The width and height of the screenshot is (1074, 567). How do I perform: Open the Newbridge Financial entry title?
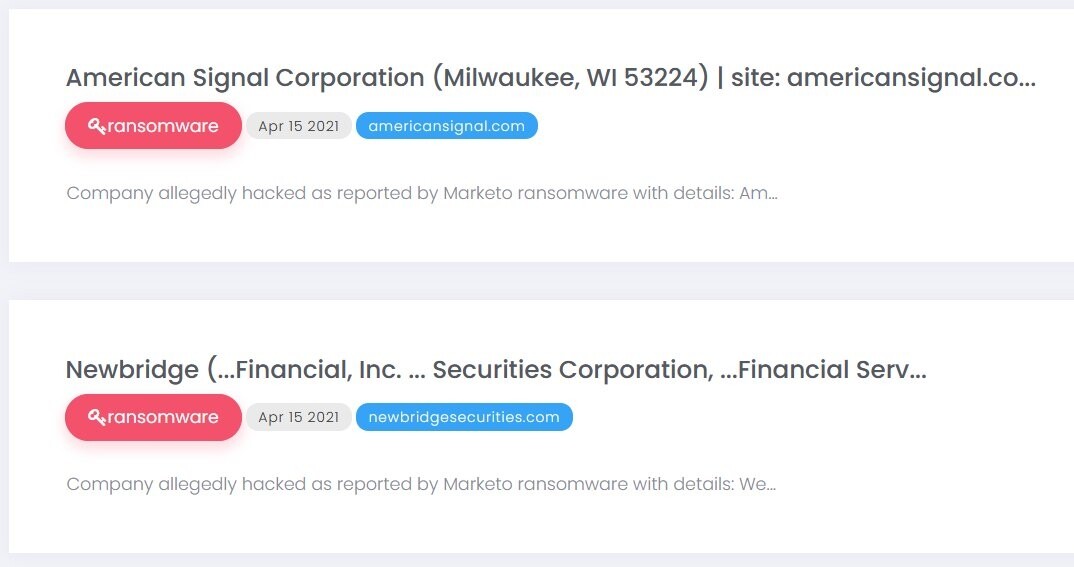[496, 370]
